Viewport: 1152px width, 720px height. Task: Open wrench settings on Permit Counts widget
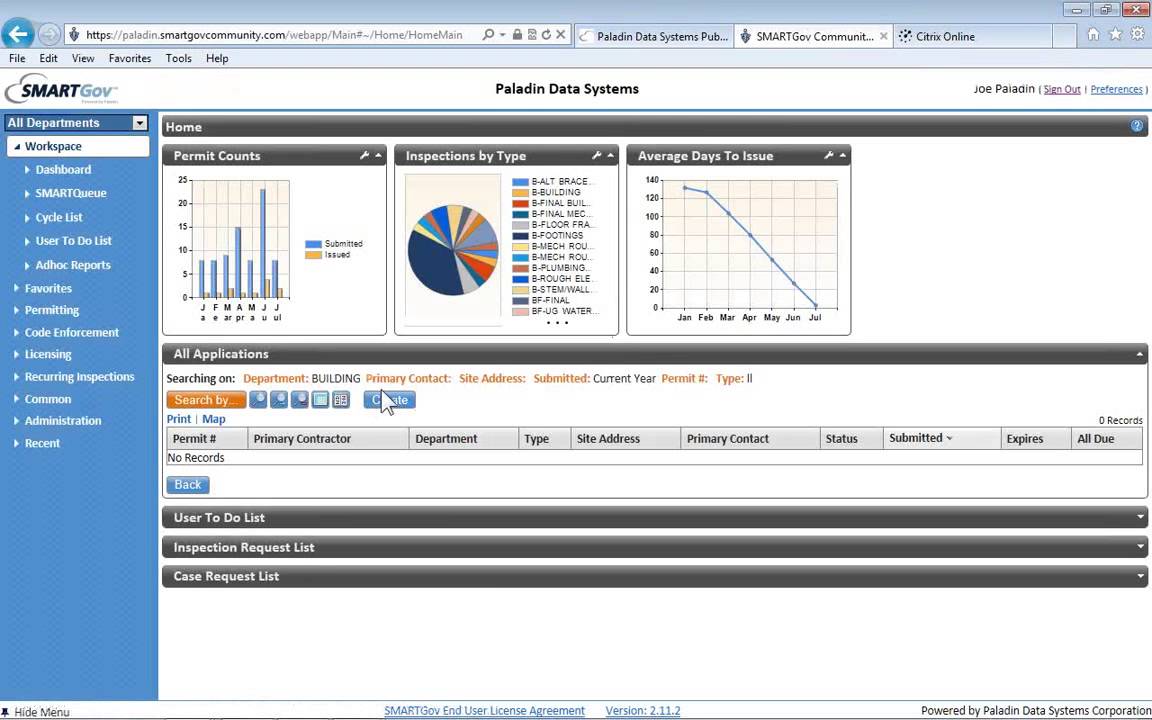coord(364,156)
